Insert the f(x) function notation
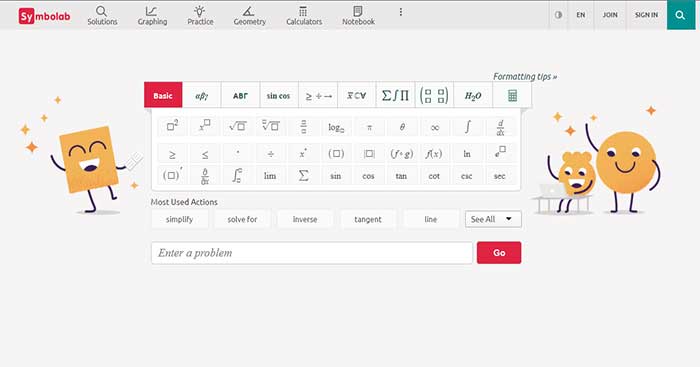The height and width of the screenshot is (367, 700). (434, 154)
